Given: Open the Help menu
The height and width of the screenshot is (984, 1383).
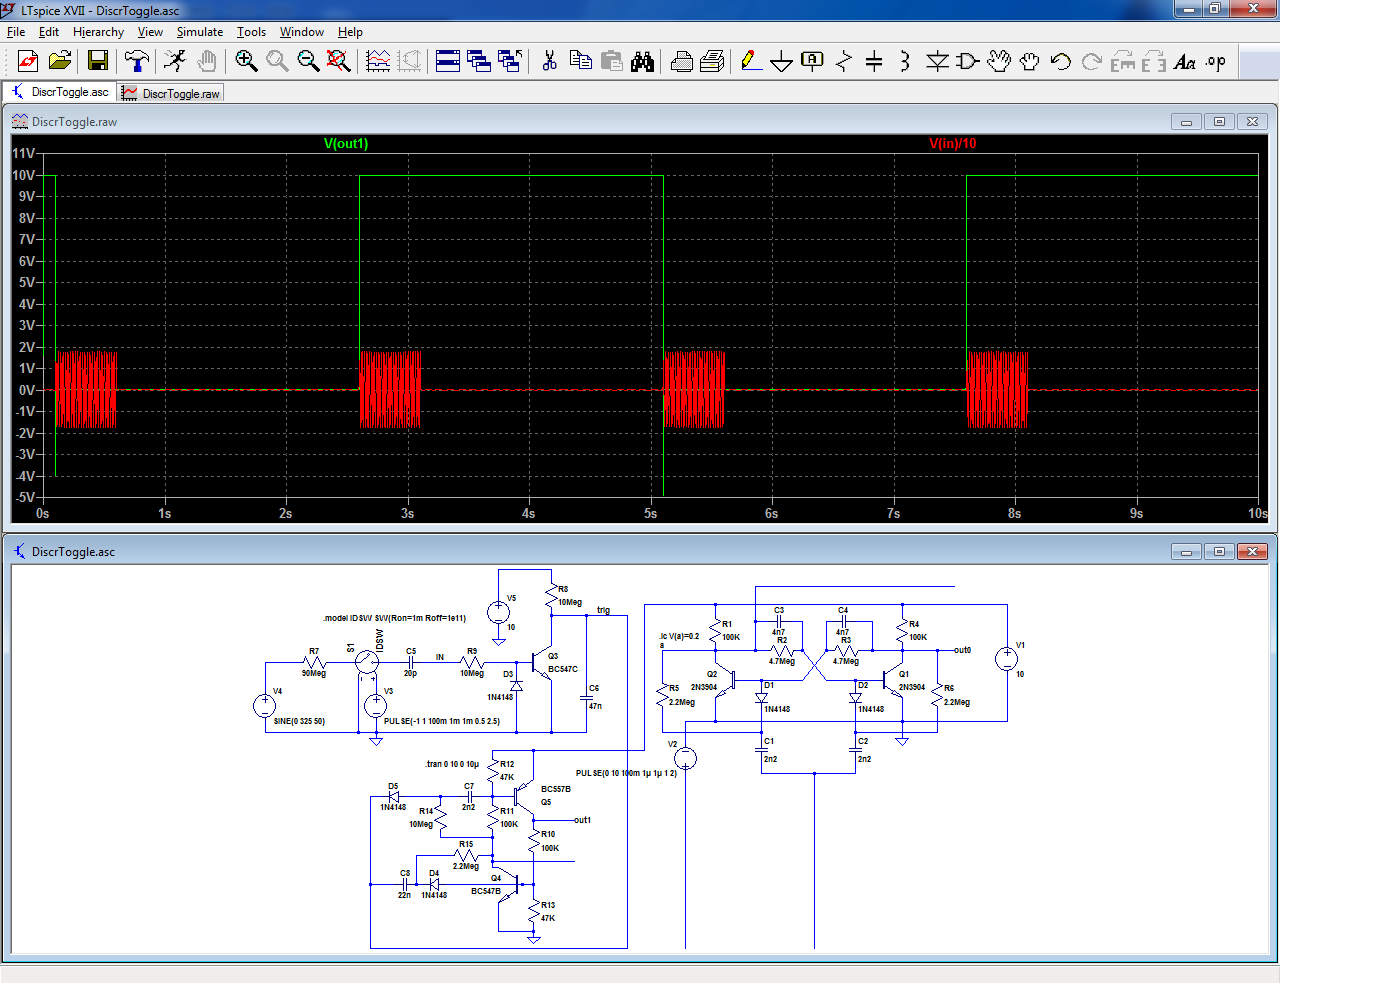Looking at the screenshot, I should pyautogui.click(x=350, y=32).
